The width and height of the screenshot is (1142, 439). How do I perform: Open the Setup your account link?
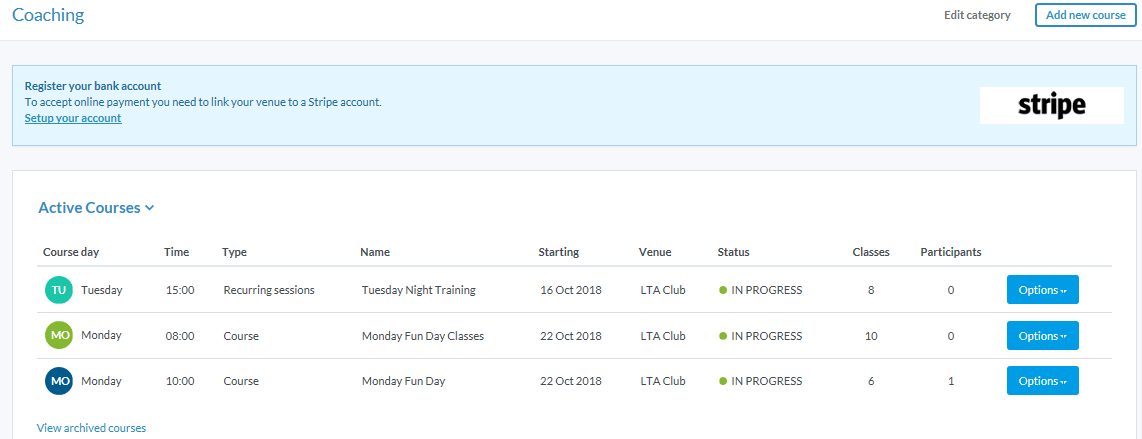(73, 118)
